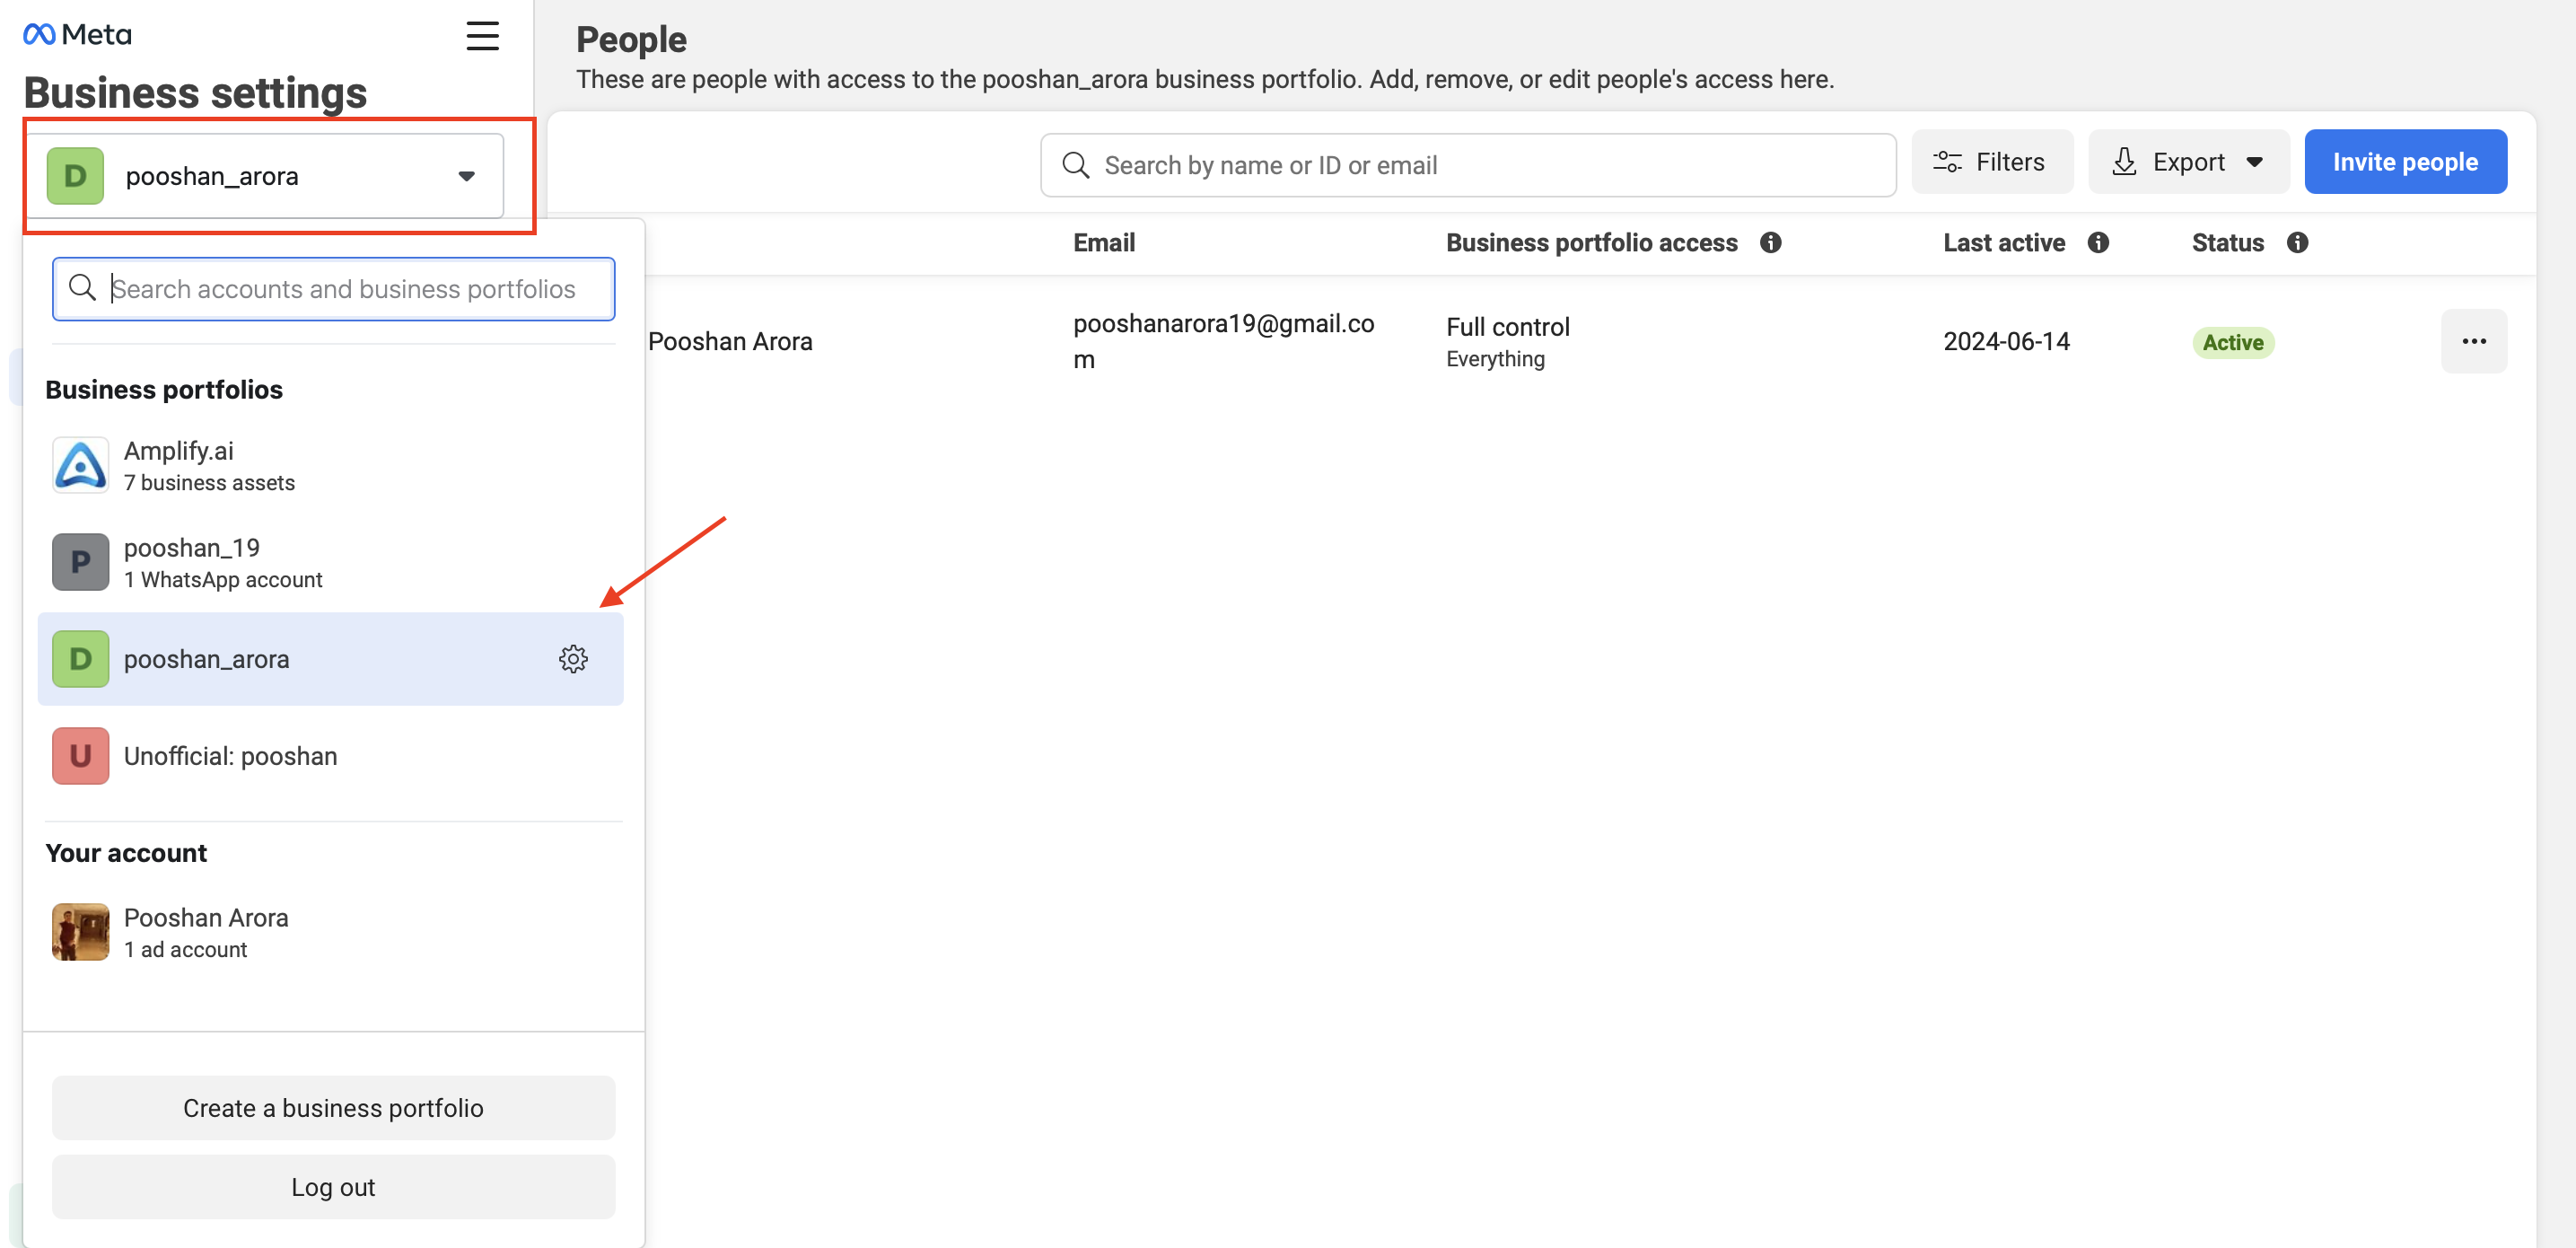The image size is (2576, 1248).
Task: Click the Invite people button
Action: 2404,162
